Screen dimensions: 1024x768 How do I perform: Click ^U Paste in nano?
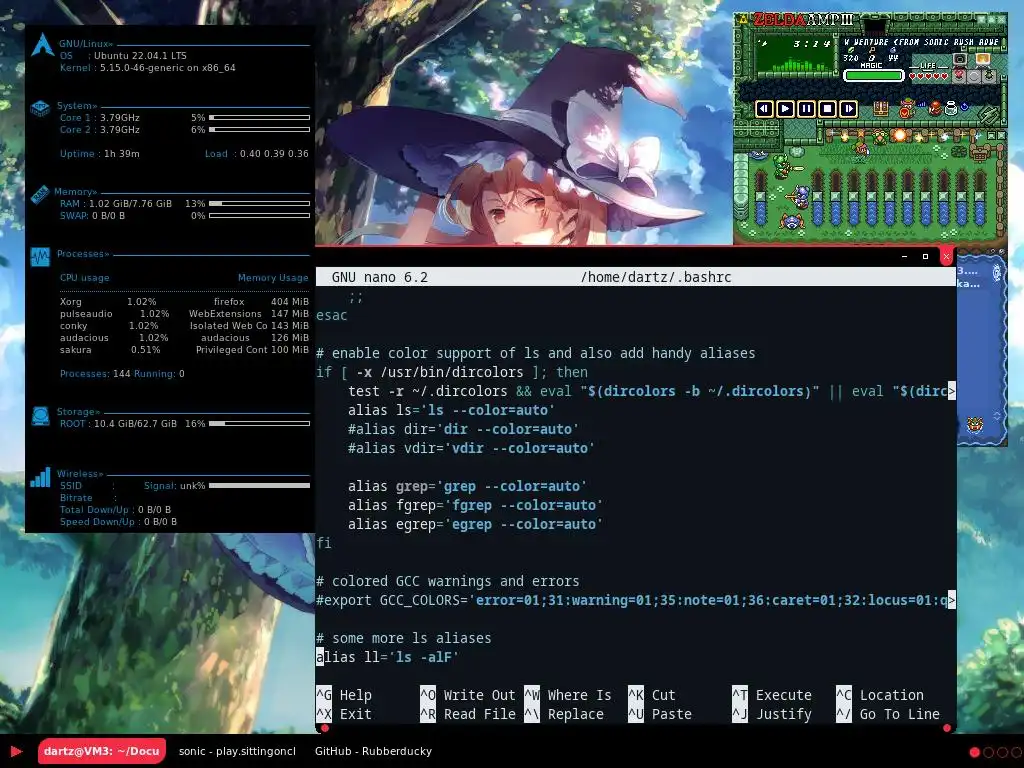pyautogui.click(x=660, y=714)
